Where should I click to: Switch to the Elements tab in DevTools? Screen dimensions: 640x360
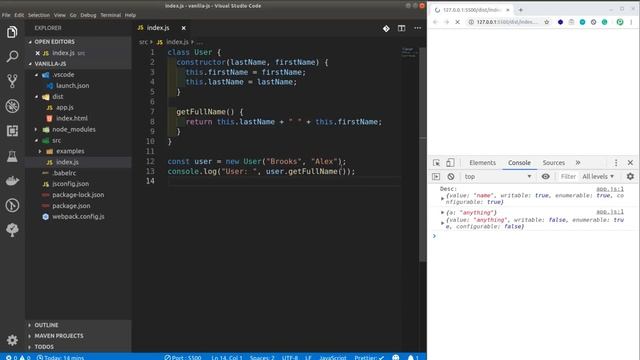point(482,163)
